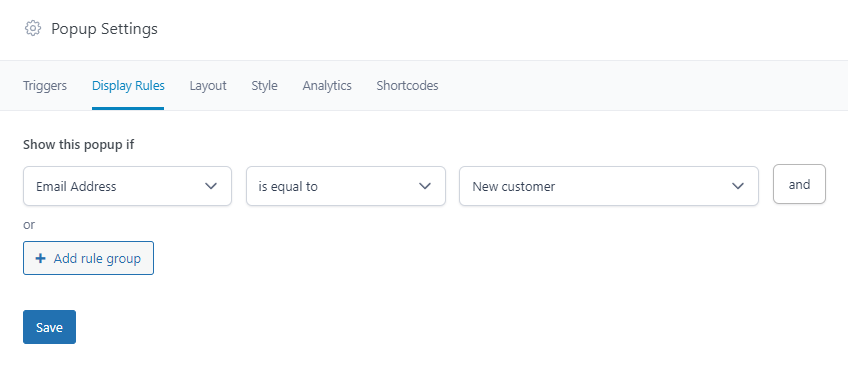848x371 pixels.
Task: Open the Email Address field dropdown
Action: (128, 186)
